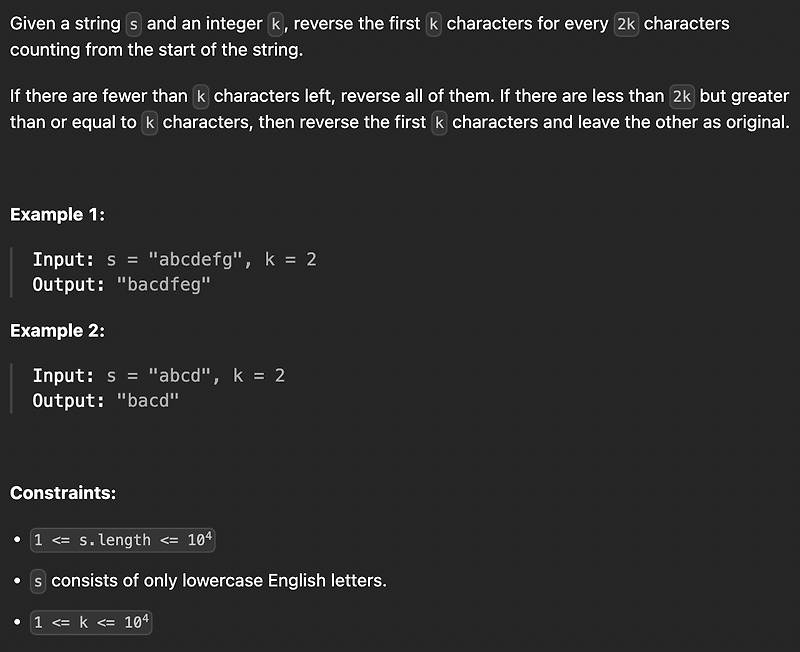The image size is (800, 652).
Task: Click the 'k' chip after 'an integer'
Action: [276, 24]
